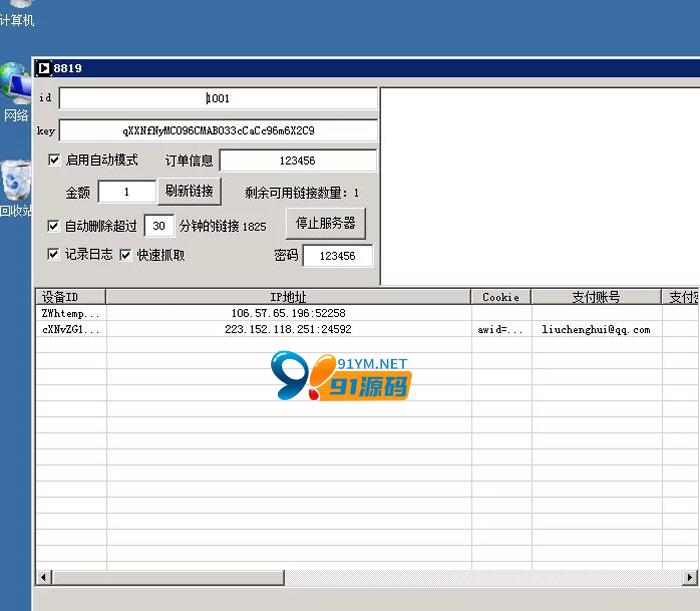The image size is (700, 611).
Task: Toggle the 自动删除超过 checkbox
Action: point(54,226)
